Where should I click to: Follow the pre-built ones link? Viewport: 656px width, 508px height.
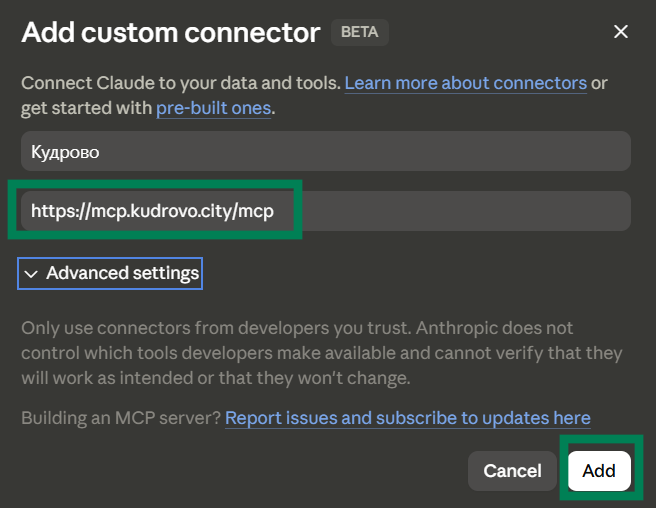(213, 108)
